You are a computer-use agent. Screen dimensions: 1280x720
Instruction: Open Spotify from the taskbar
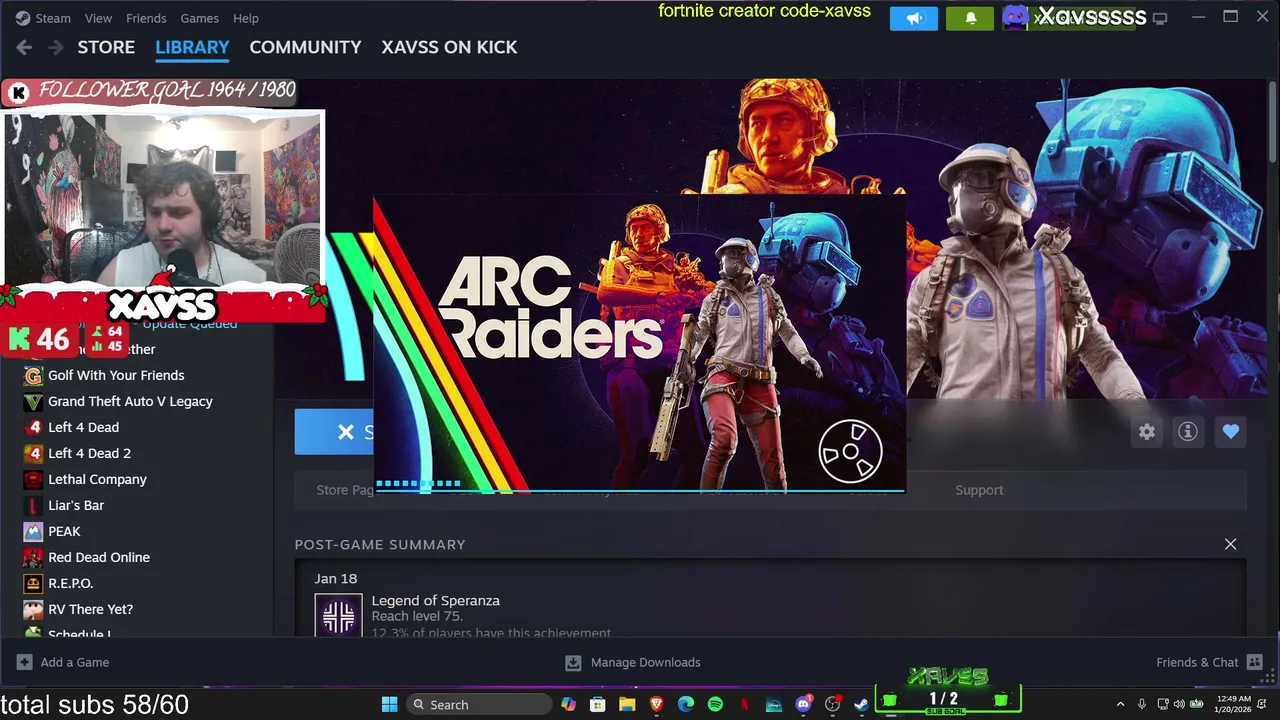(715, 704)
